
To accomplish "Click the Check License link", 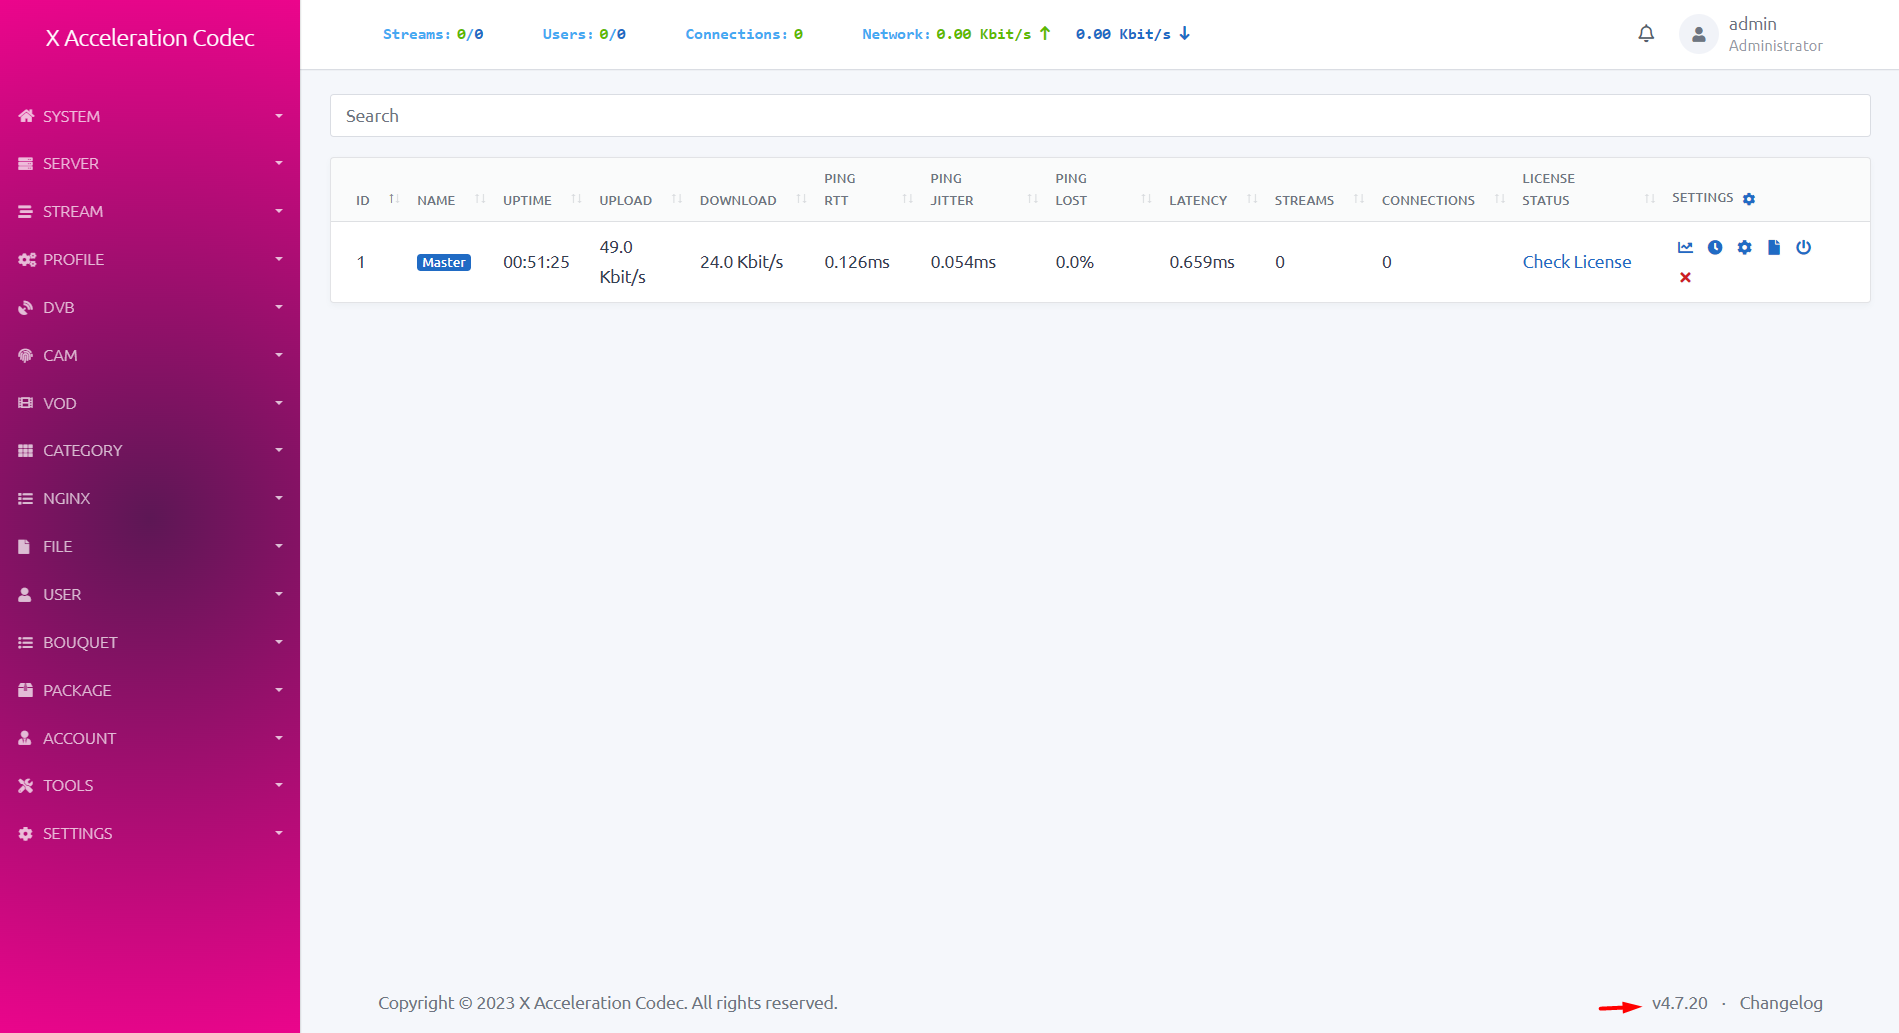I will click(1576, 262).
